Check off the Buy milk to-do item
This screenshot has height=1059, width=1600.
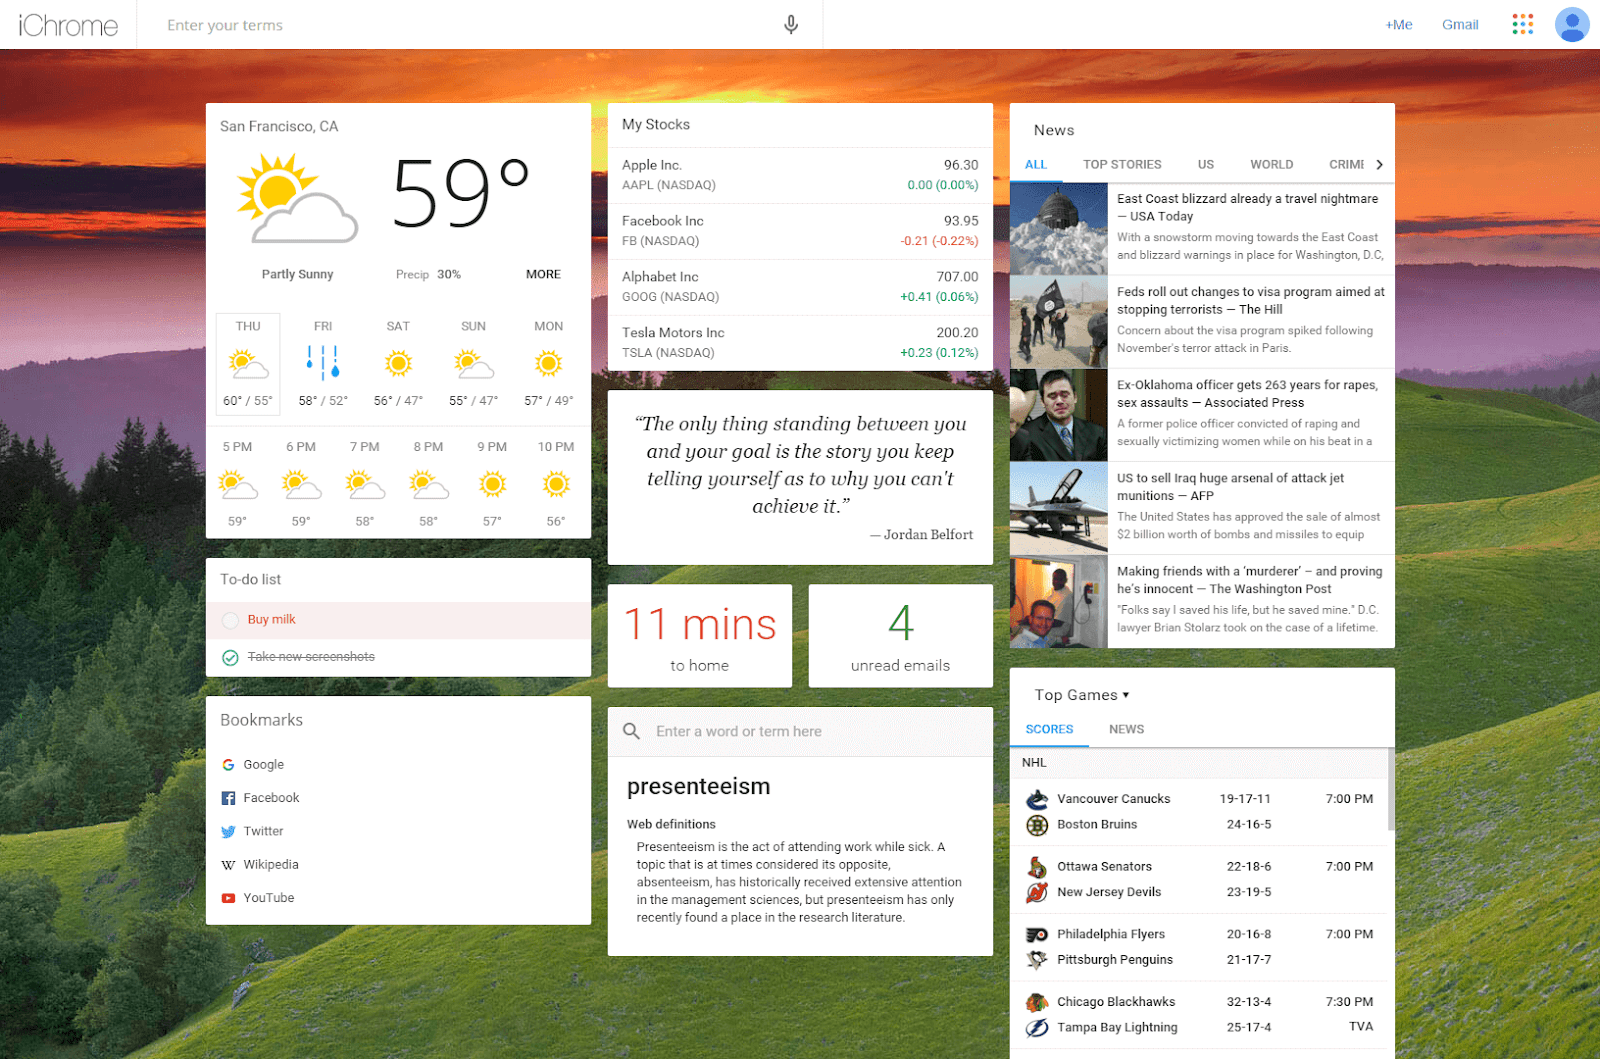tap(230, 620)
